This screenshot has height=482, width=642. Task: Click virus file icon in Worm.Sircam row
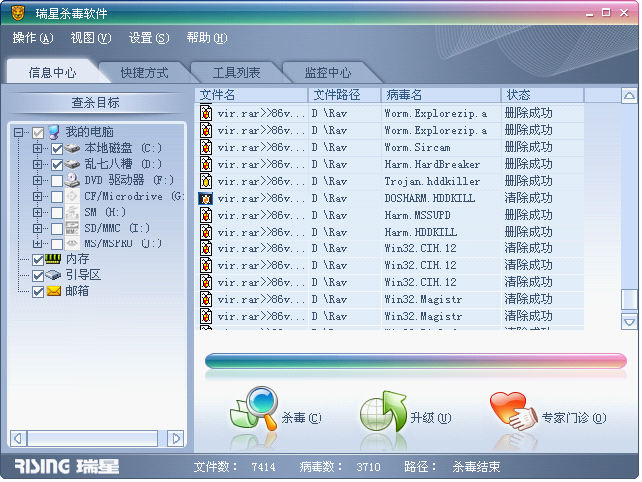[206, 147]
